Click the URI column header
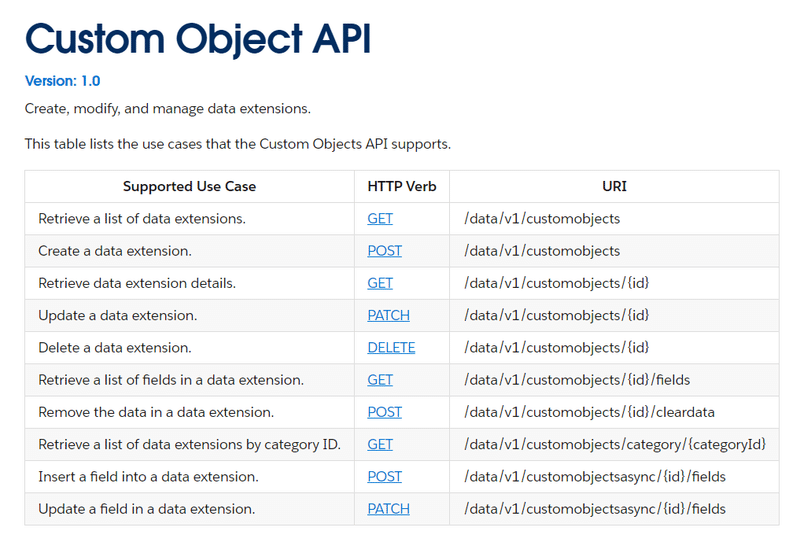The height and width of the screenshot is (542, 800). 614,186
